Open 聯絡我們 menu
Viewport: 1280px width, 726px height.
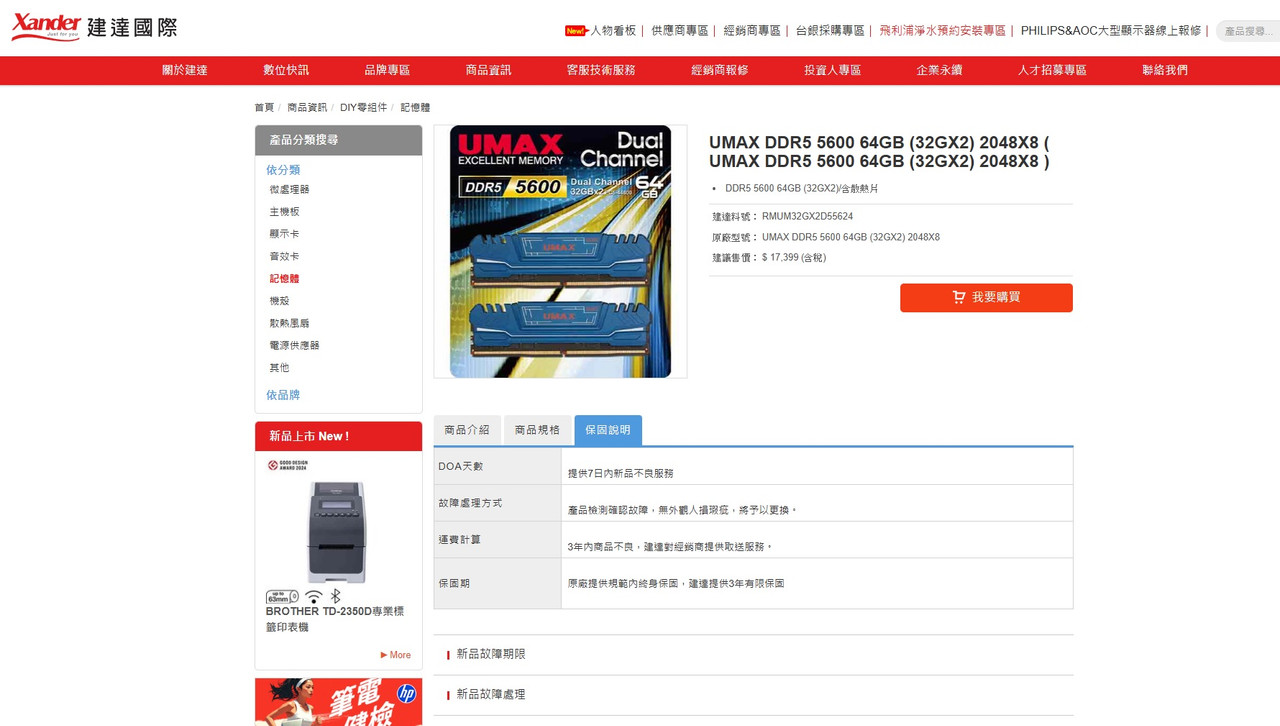point(1165,70)
